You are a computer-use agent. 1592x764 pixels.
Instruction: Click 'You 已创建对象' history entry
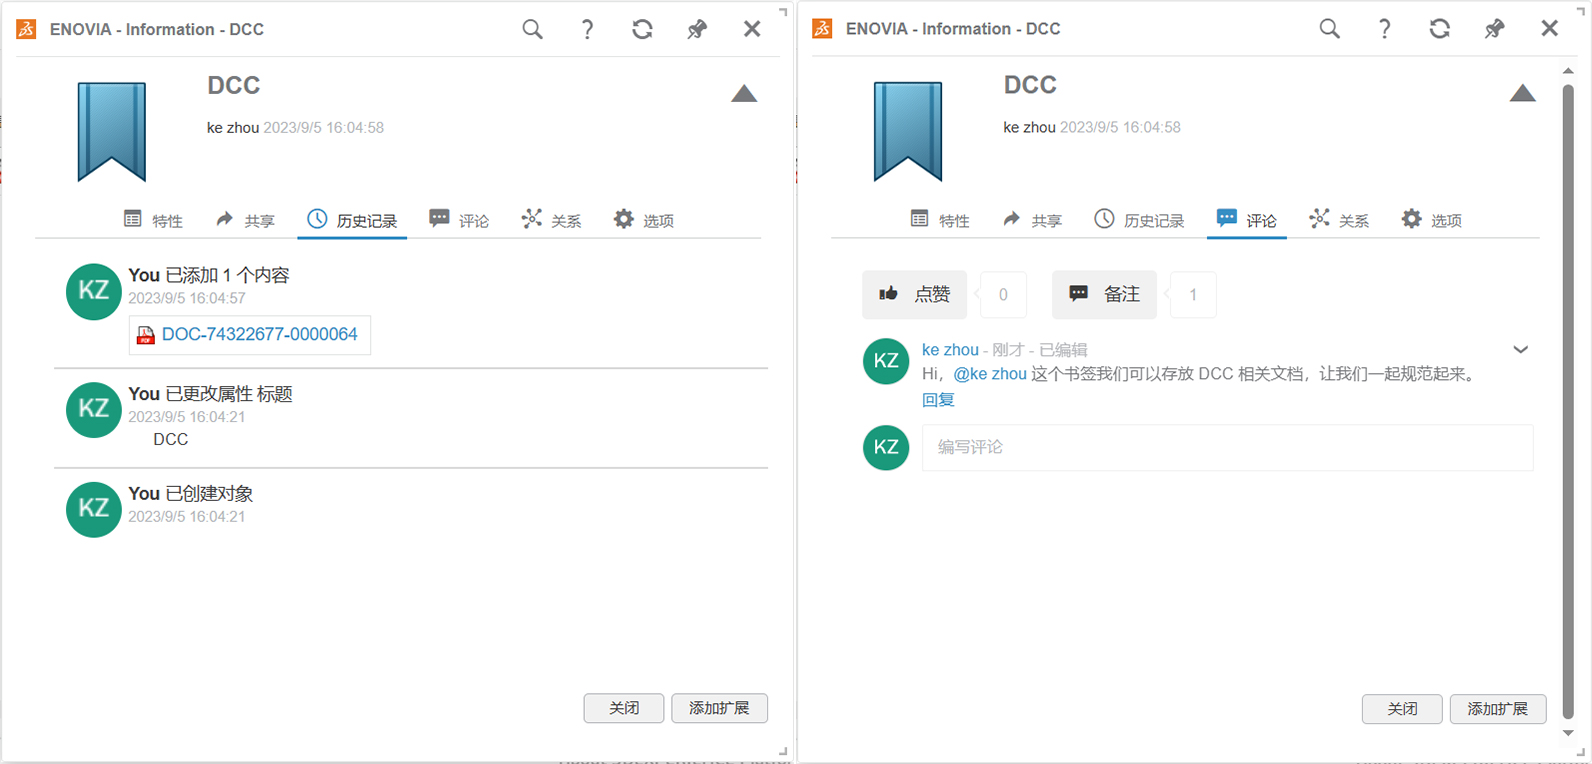tap(191, 493)
